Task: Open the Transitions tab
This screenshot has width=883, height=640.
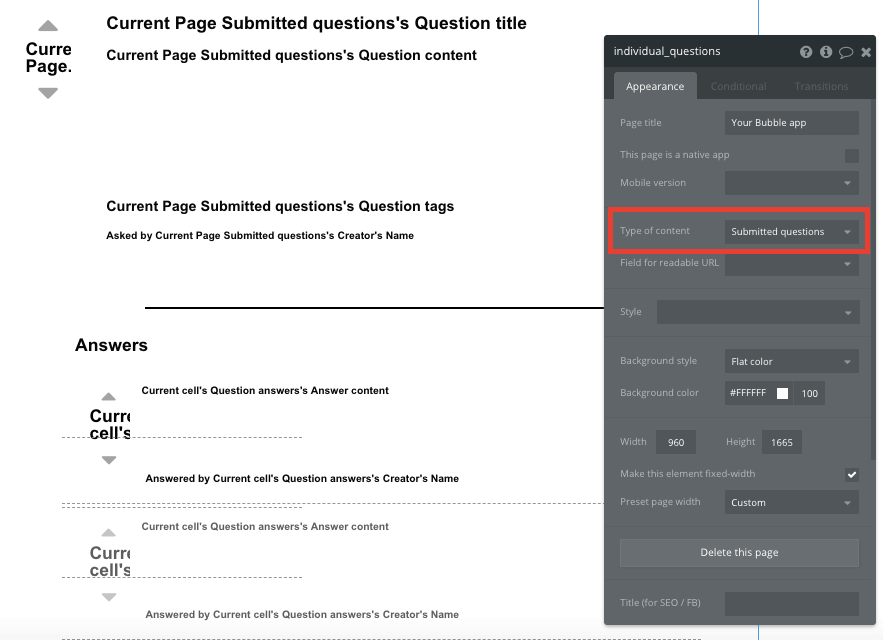Action: [821, 86]
